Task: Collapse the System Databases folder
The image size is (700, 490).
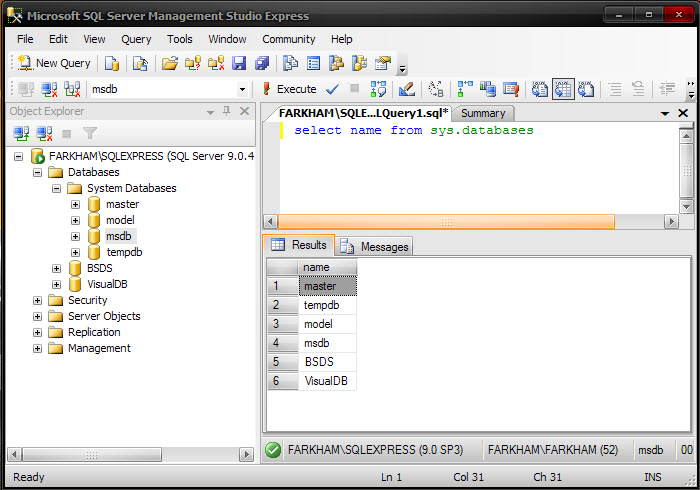Action: tap(56, 189)
